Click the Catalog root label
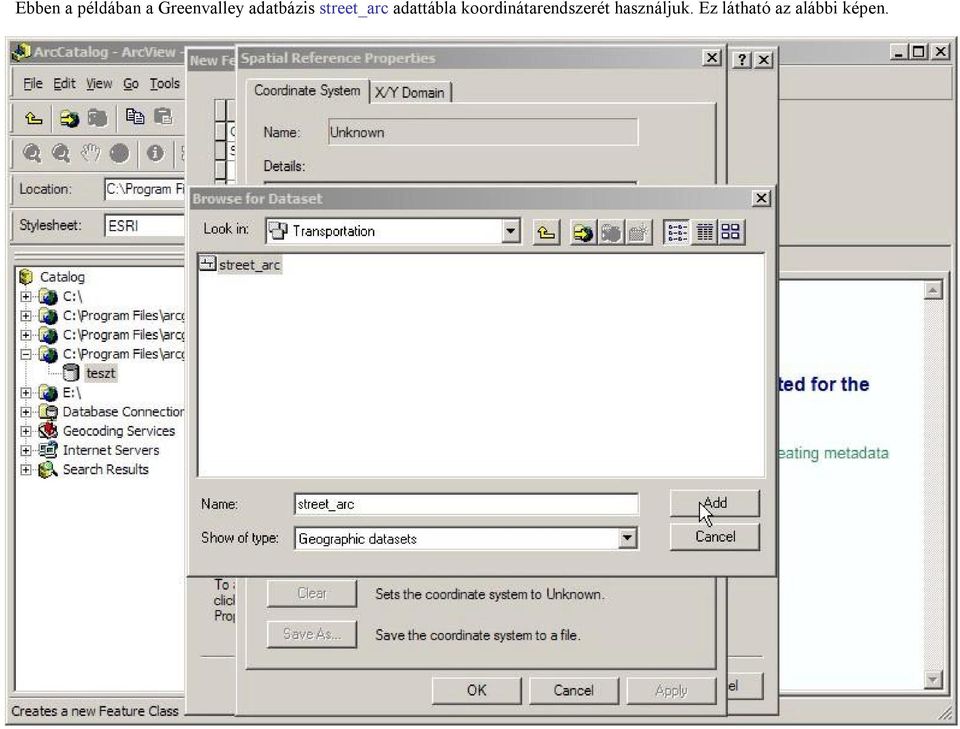The width and height of the screenshot is (960, 729). [62, 277]
